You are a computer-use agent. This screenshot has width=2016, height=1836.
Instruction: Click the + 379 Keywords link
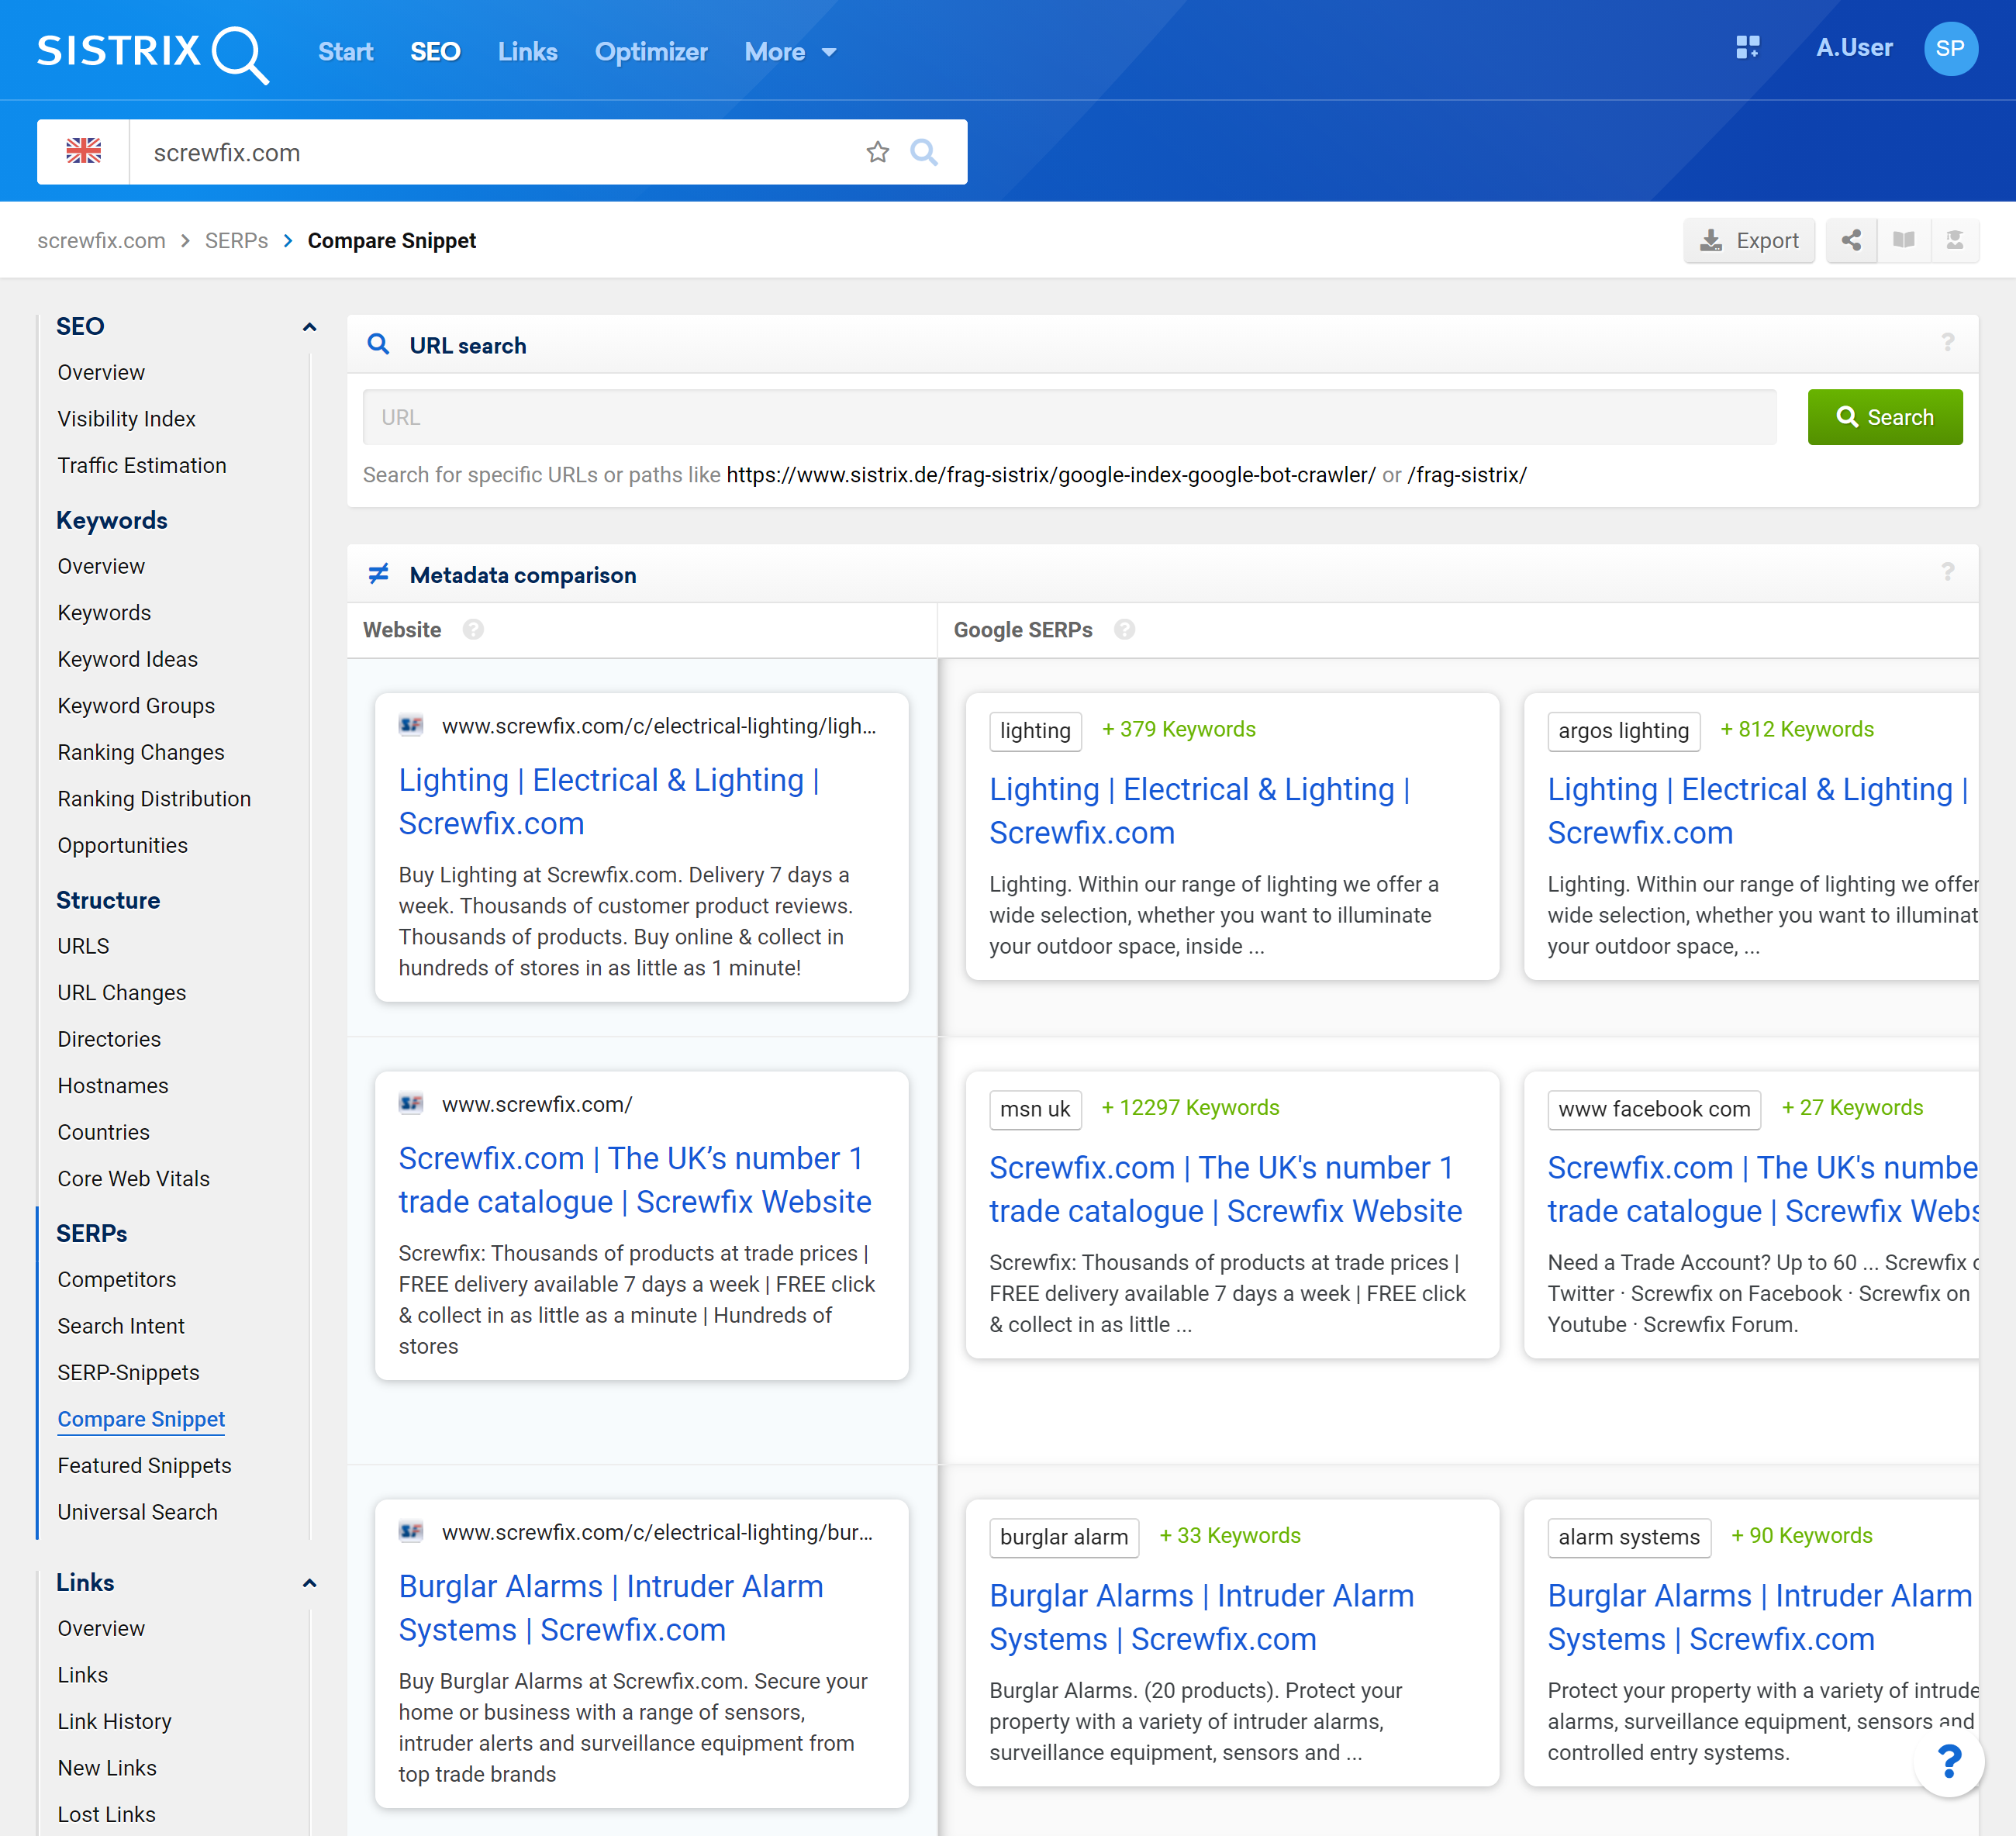point(1178,729)
